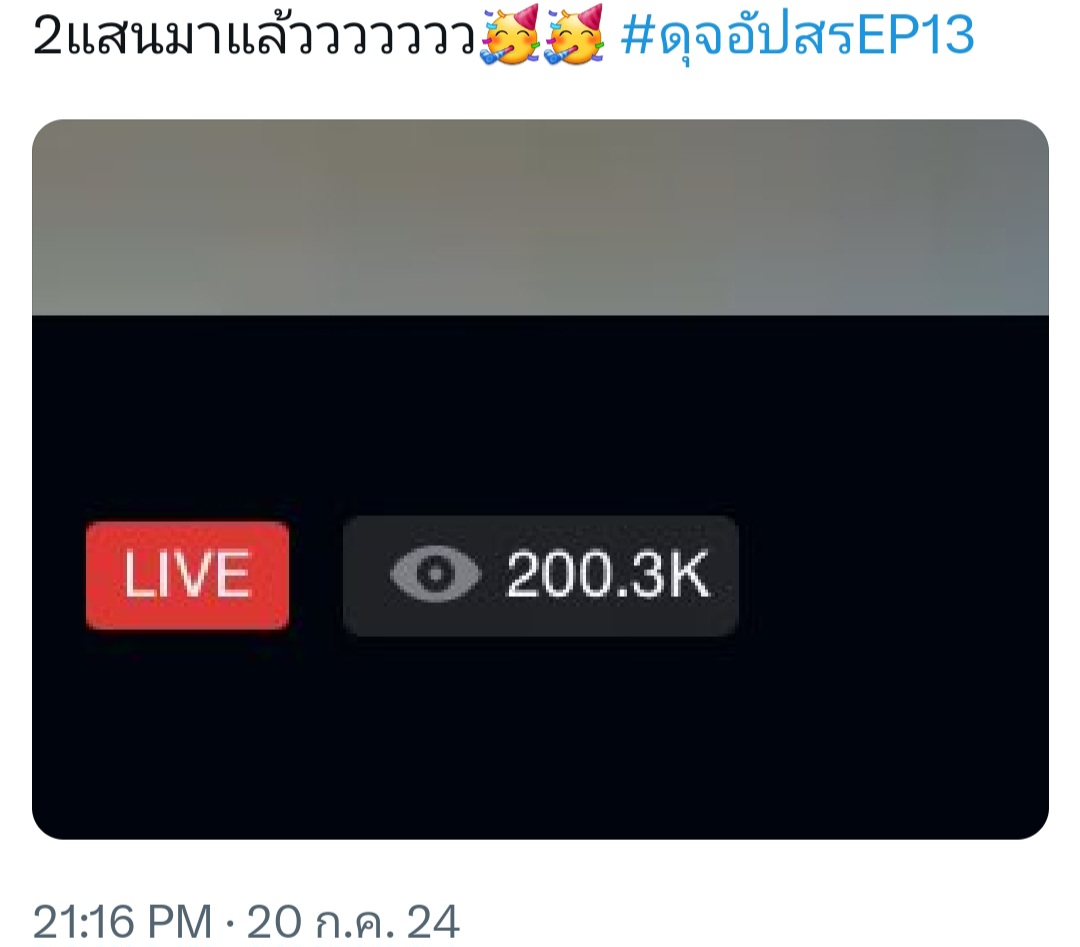Click the leading digit 2 in the tweet
Viewport: 1080px width, 947px height.
(x=48, y=36)
